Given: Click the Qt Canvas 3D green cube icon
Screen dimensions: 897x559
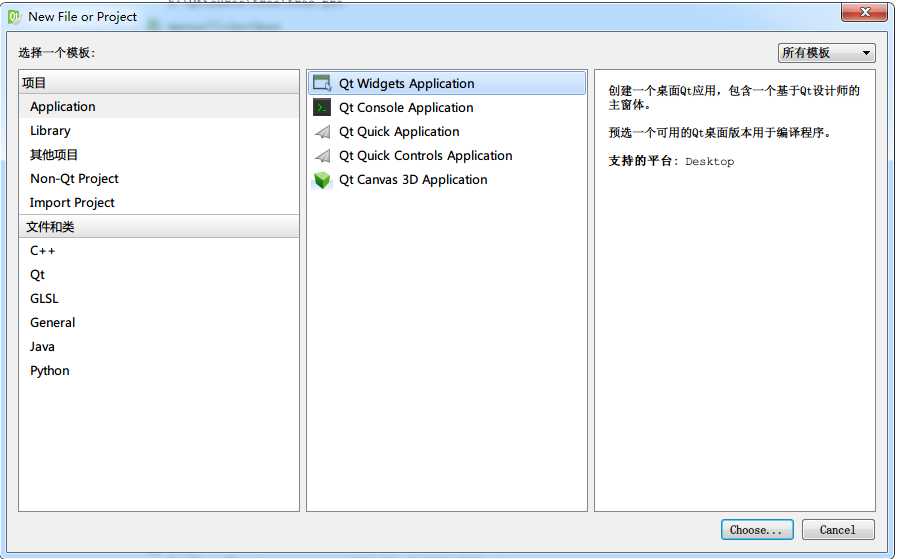Looking at the screenshot, I should pos(322,180).
